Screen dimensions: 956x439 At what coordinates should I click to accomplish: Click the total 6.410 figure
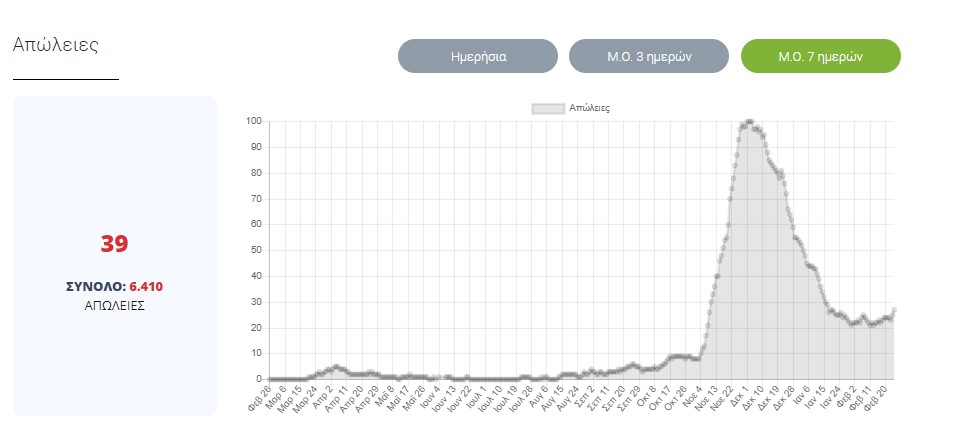click(146, 287)
